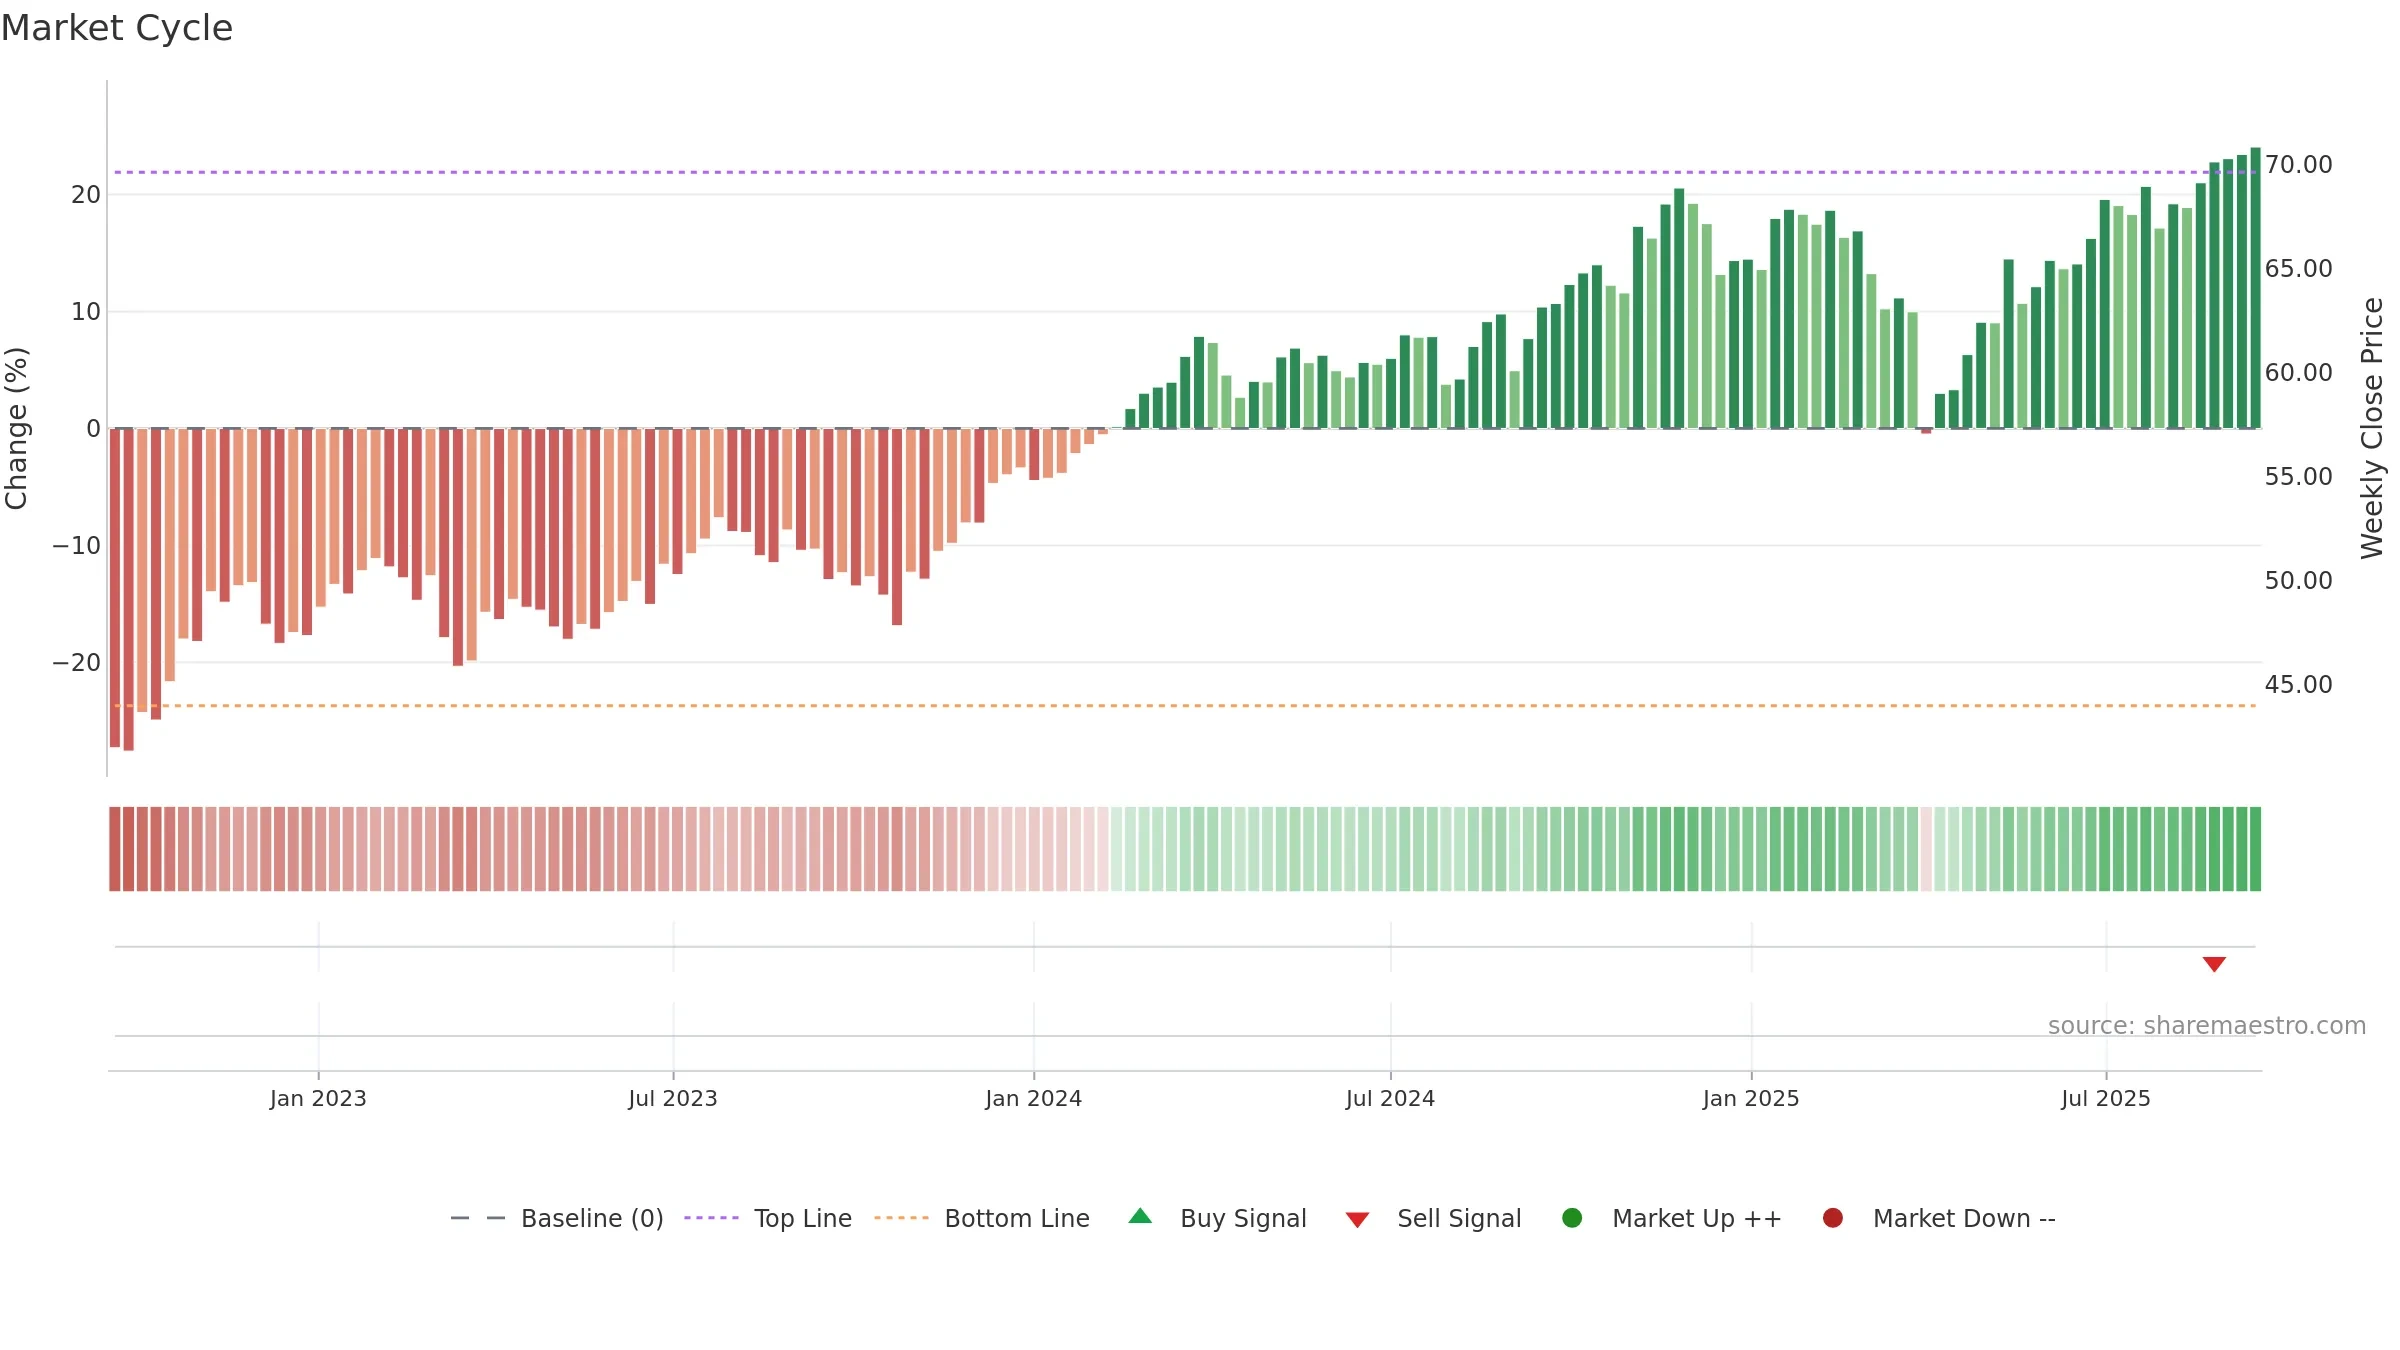Click the leftmost dark red heat strip cell

click(x=115, y=849)
